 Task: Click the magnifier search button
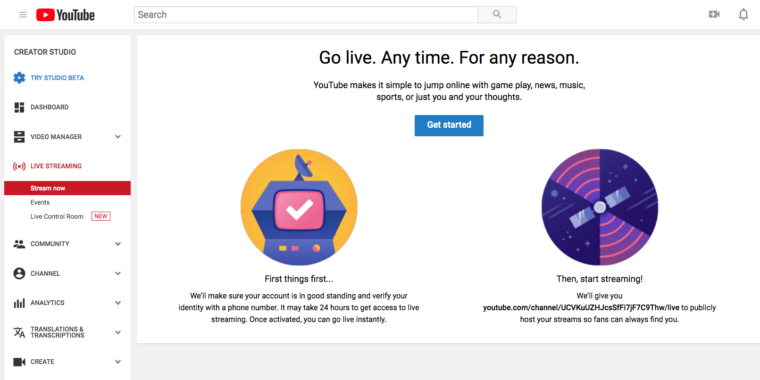click(497, 15)
